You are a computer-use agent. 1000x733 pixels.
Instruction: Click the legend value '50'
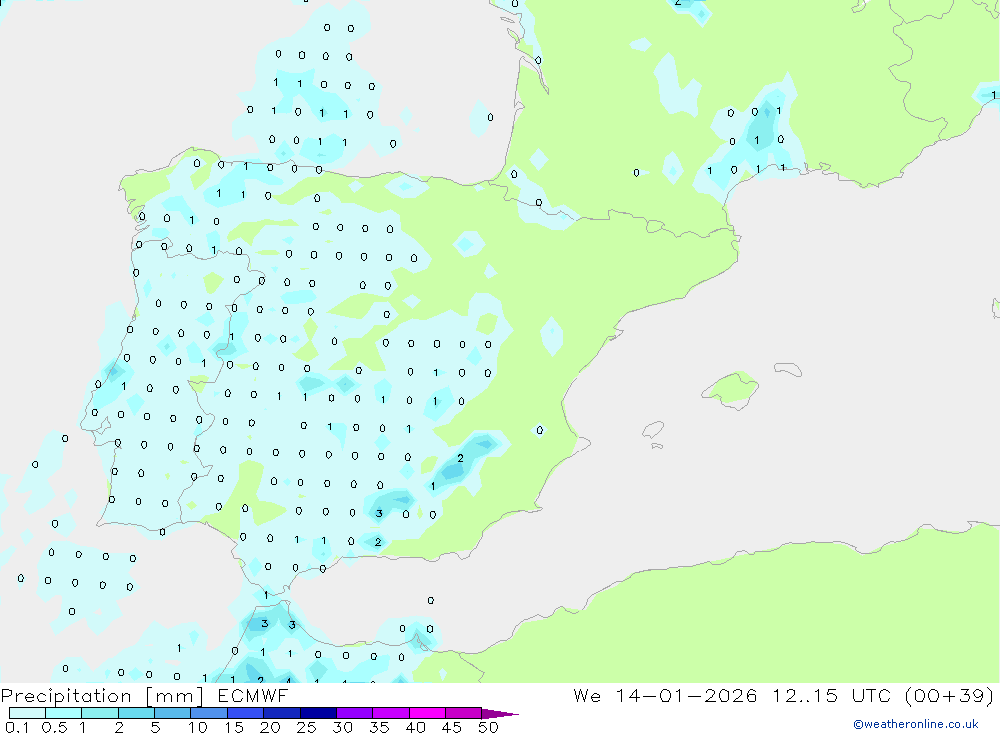pyautogui.click(x=488, y=727)
